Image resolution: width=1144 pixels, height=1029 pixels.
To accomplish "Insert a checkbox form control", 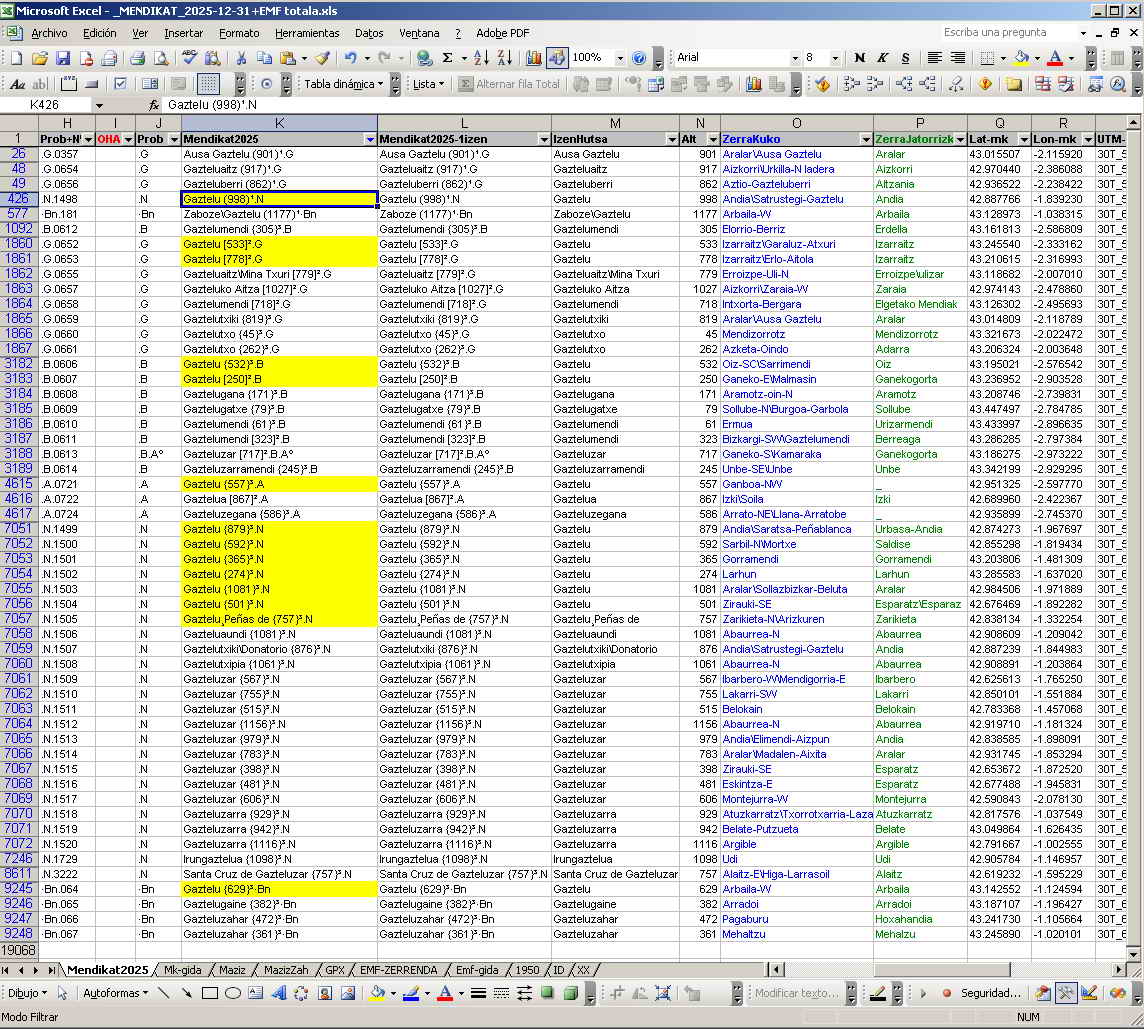I will [120, 84].
